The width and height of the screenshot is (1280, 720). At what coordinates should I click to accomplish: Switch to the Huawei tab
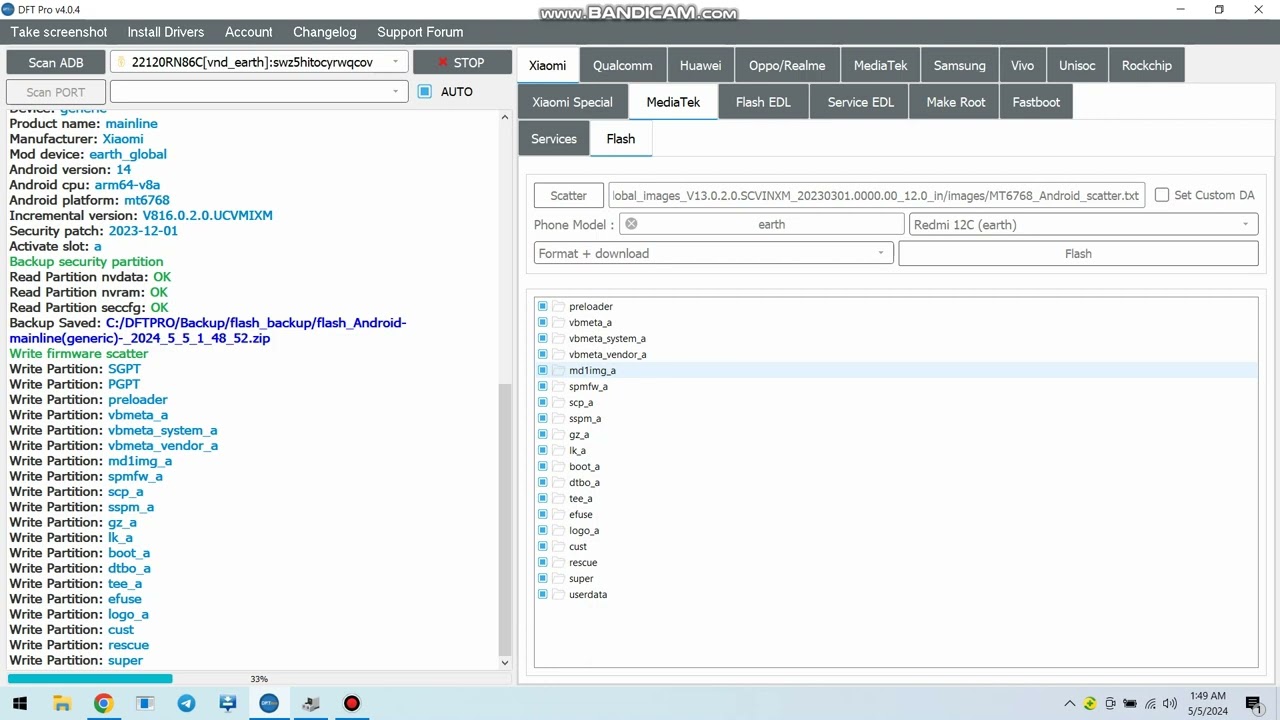click(700, 65)
